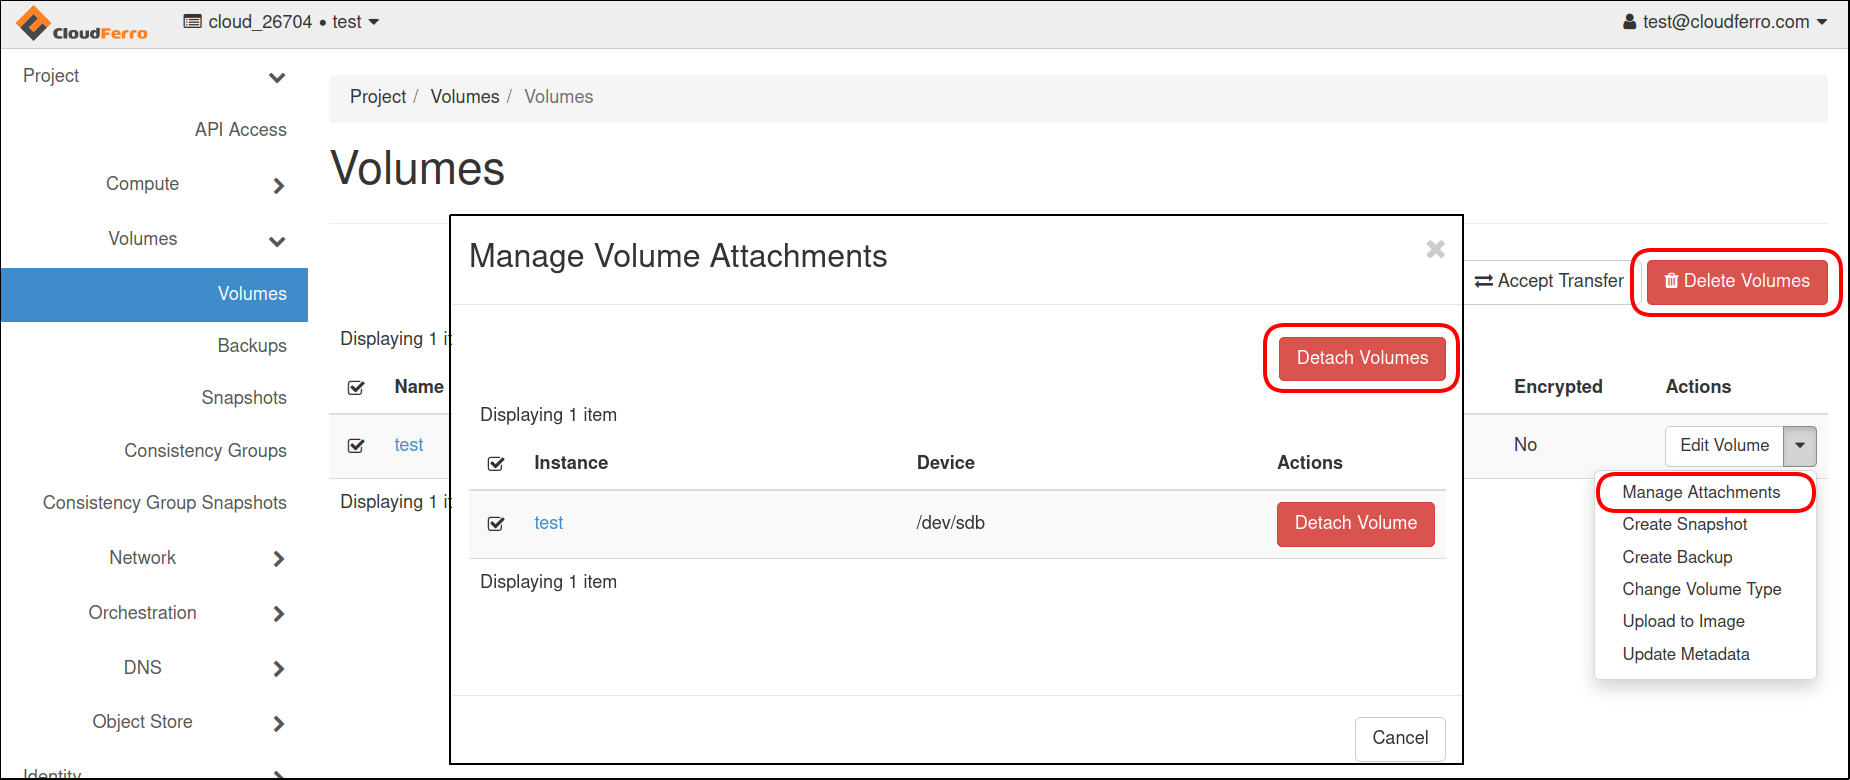Click the Accept Transfer button

tap(1549, 281)
